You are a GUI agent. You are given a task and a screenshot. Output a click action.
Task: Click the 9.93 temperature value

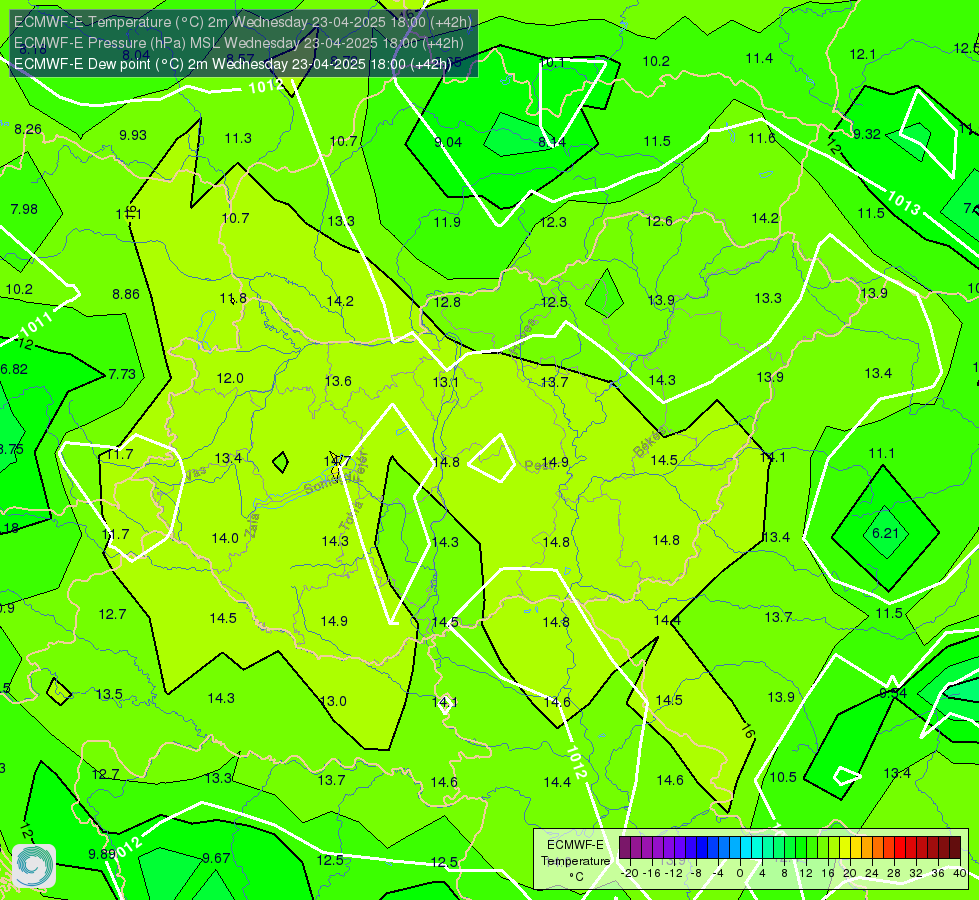[133, 135]
